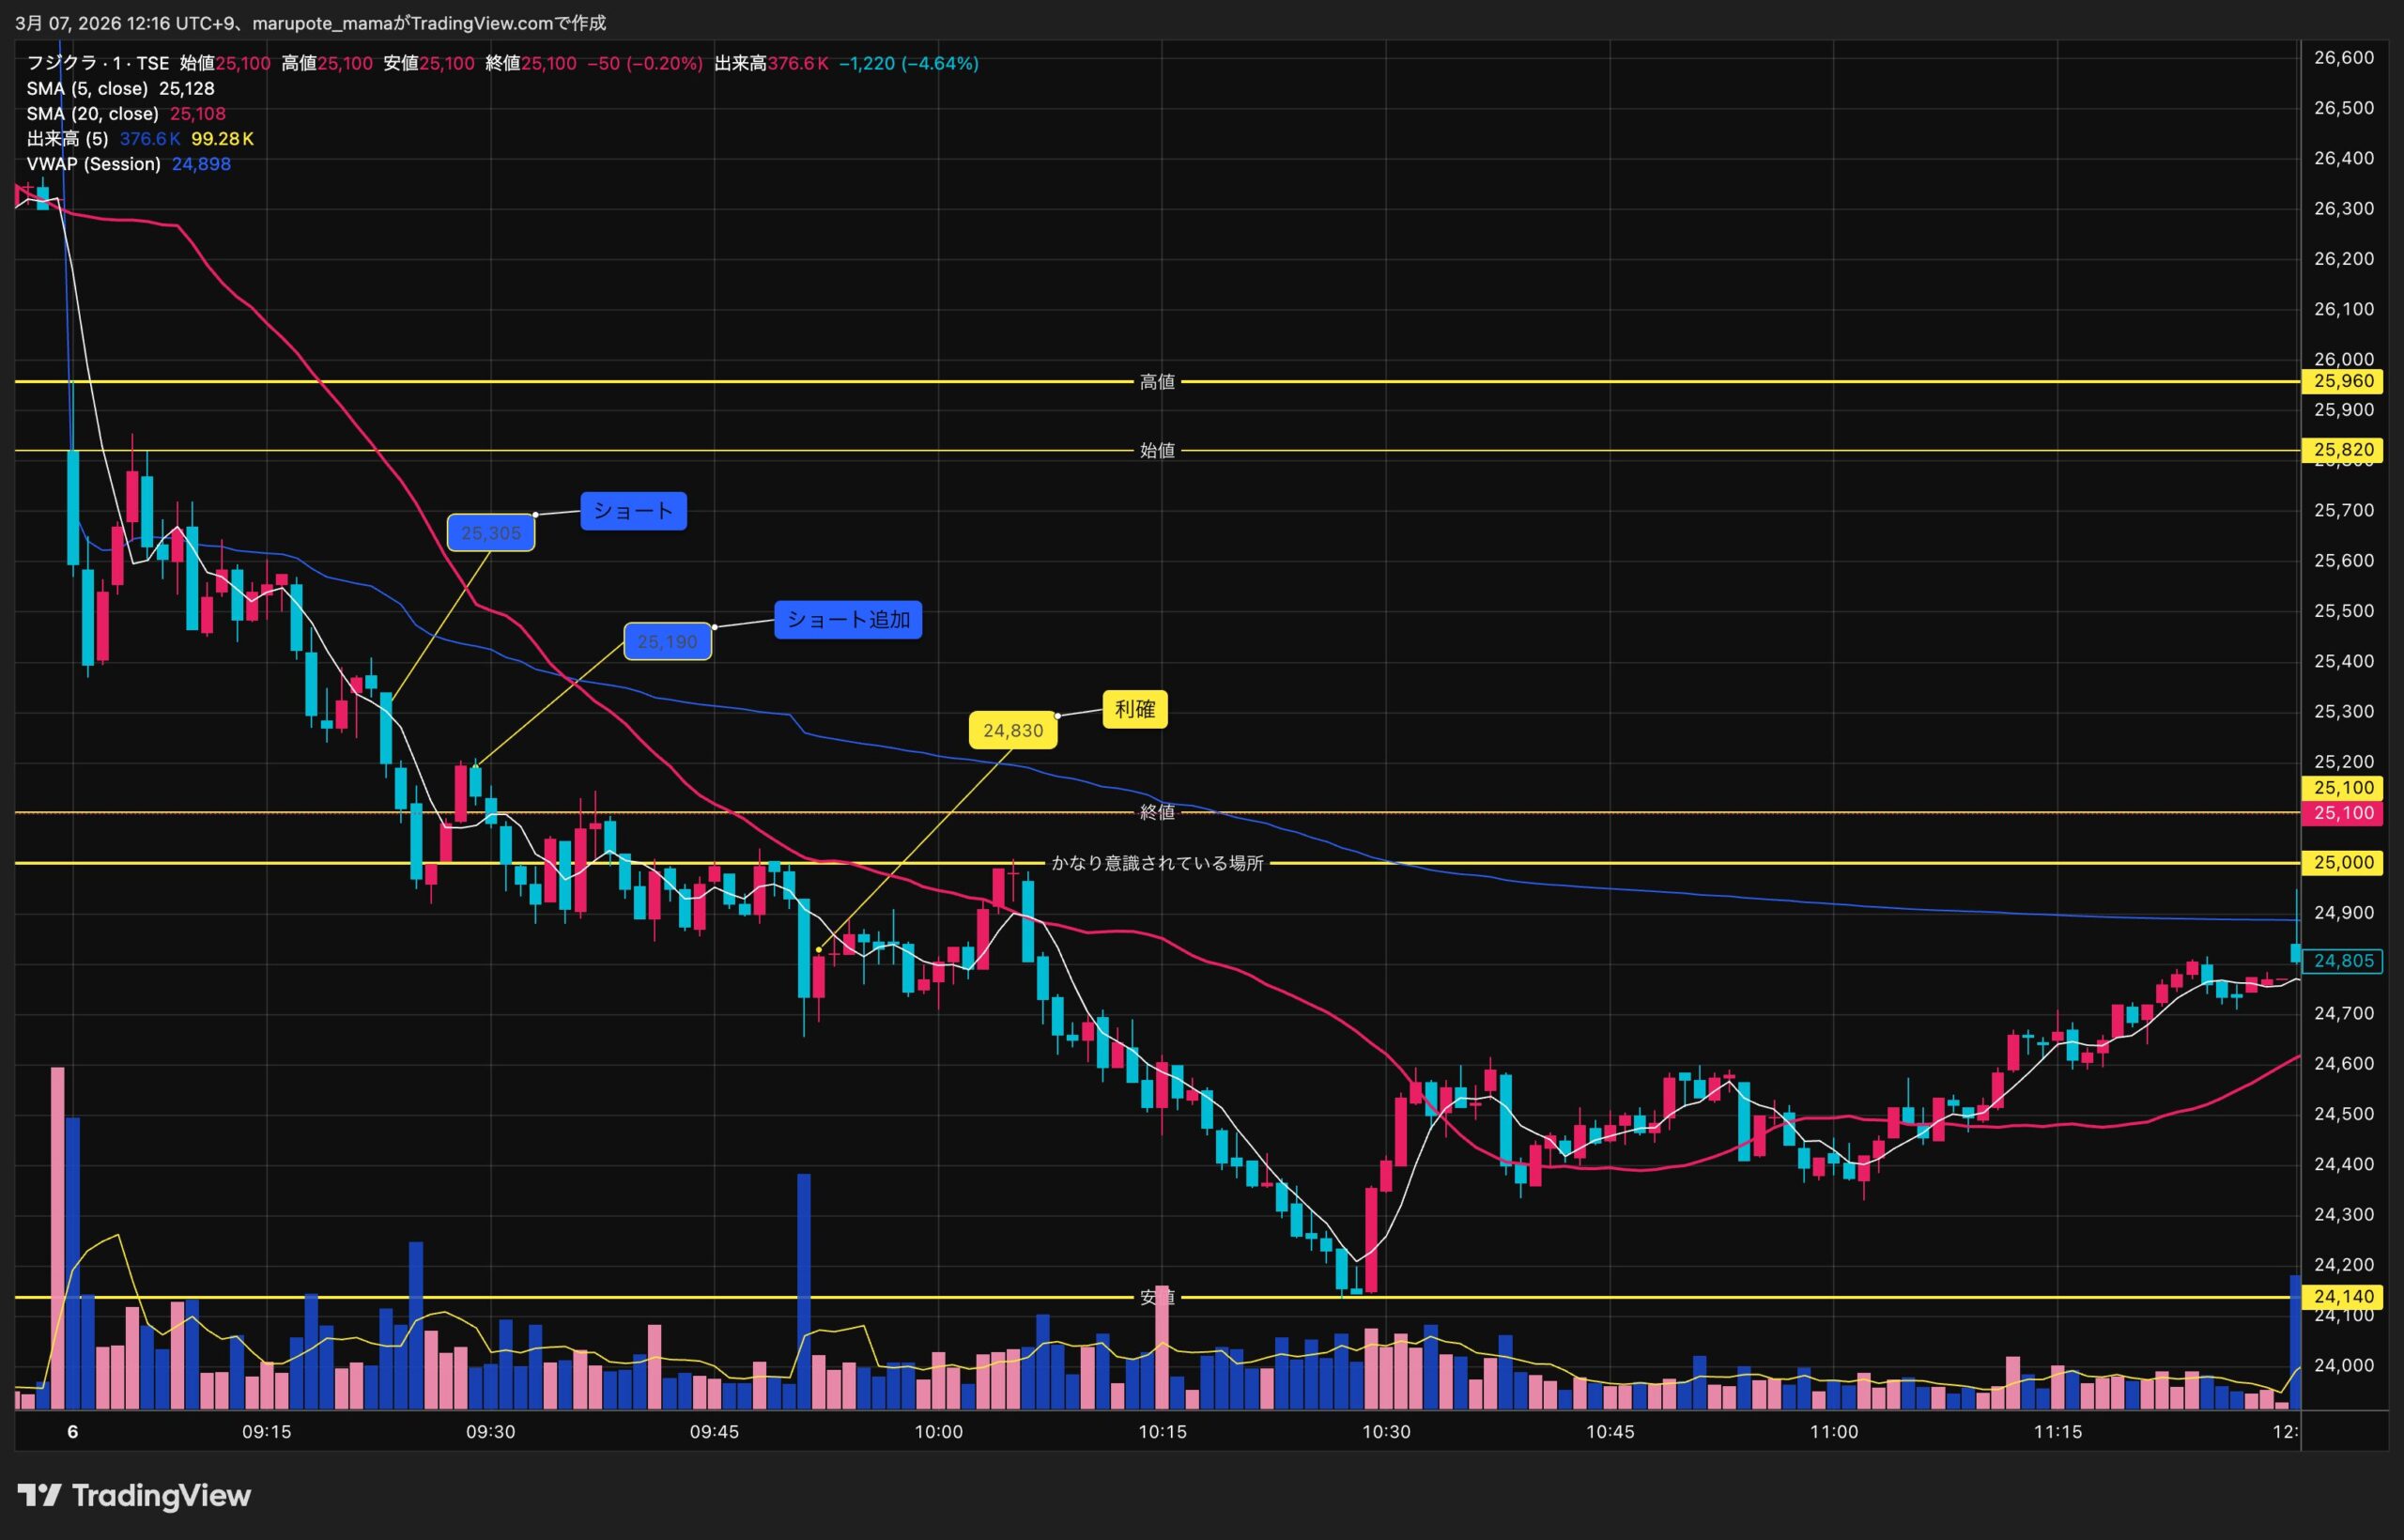Screen dimensions: 2404x1540
Task: Select the かなり意識されている場所 line text
Action: [x=1157, y=863]
